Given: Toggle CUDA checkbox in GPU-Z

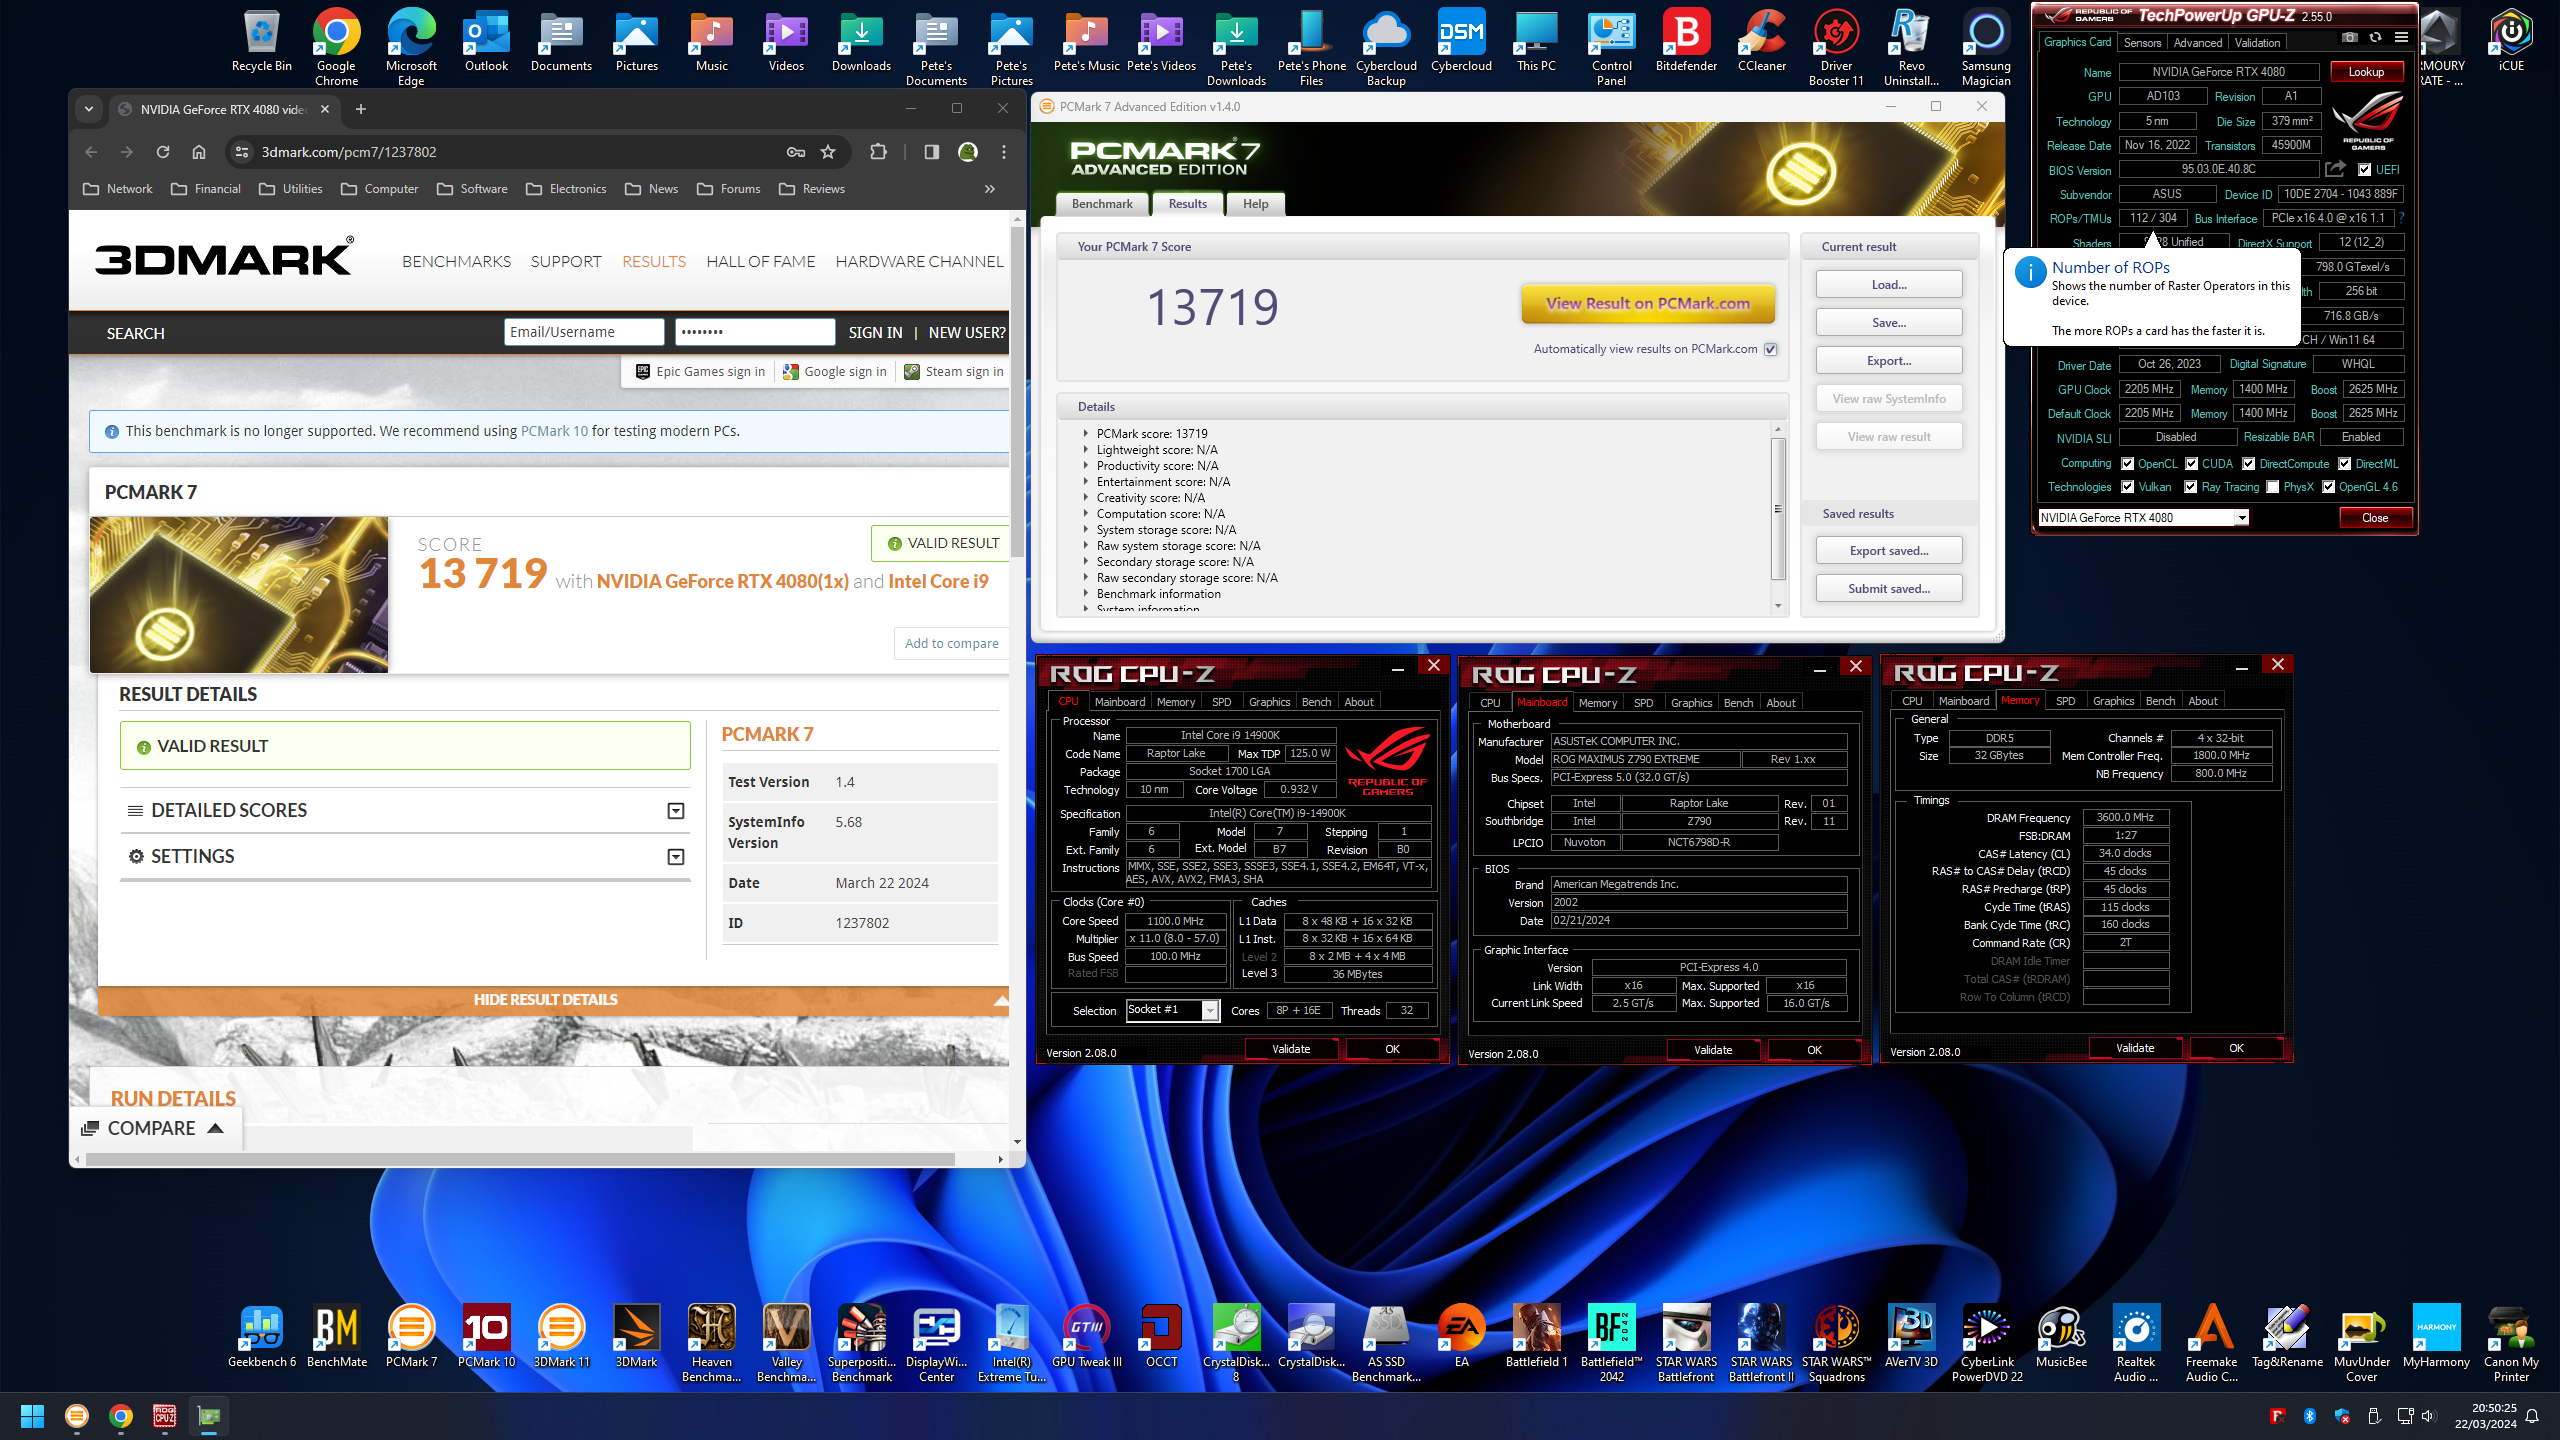Looking at the screenshot, I should click(x=2192, y=464).
